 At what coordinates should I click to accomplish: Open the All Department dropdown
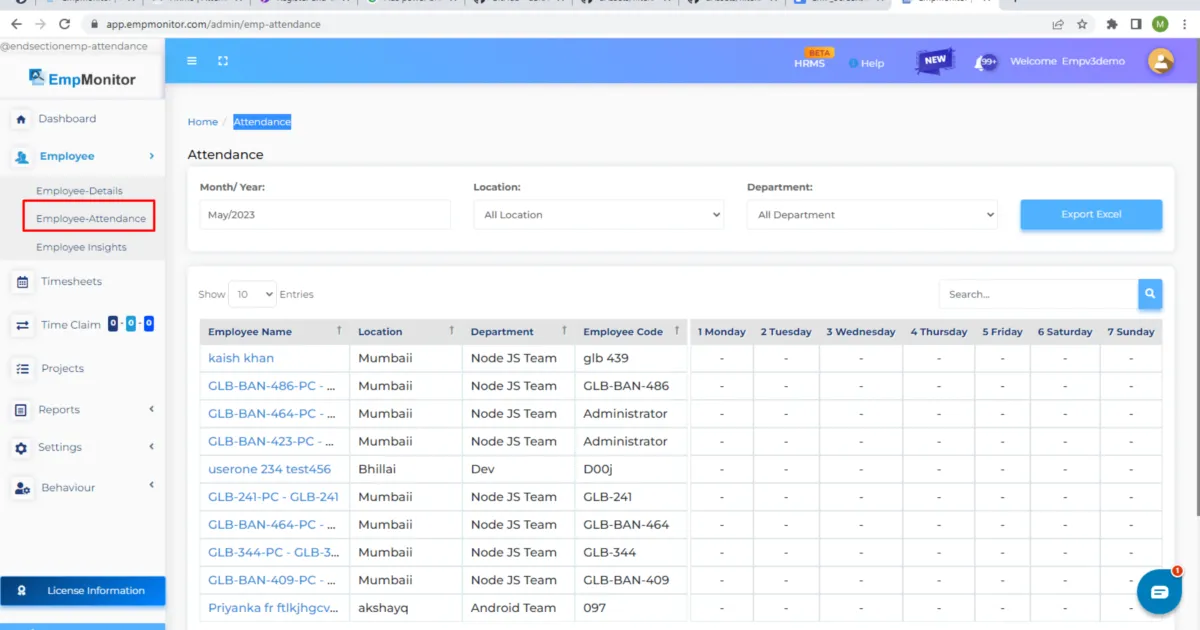pyautogui.click(x=871, y=215)
